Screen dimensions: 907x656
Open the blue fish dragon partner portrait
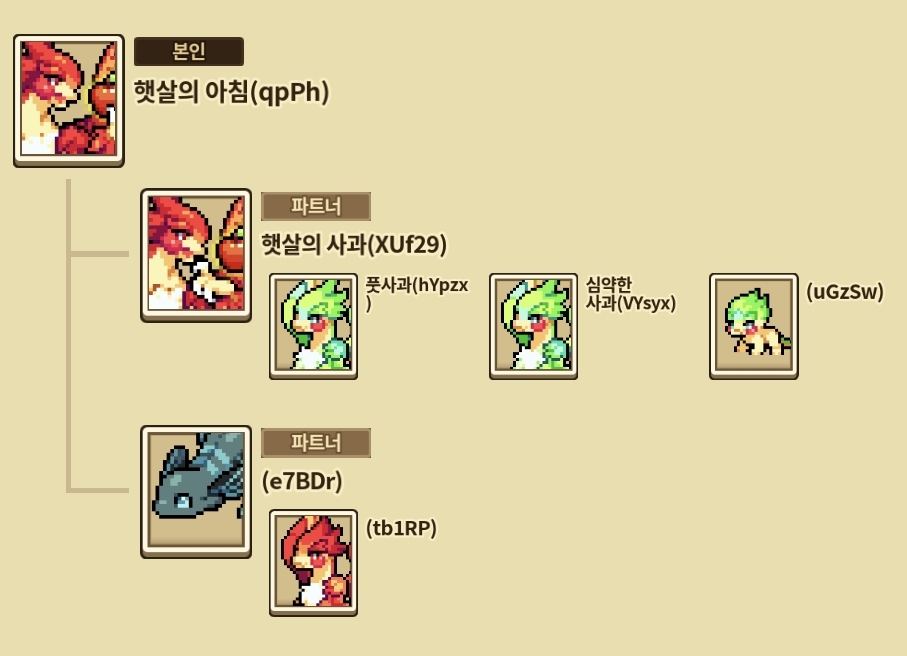tap(196, 492)
